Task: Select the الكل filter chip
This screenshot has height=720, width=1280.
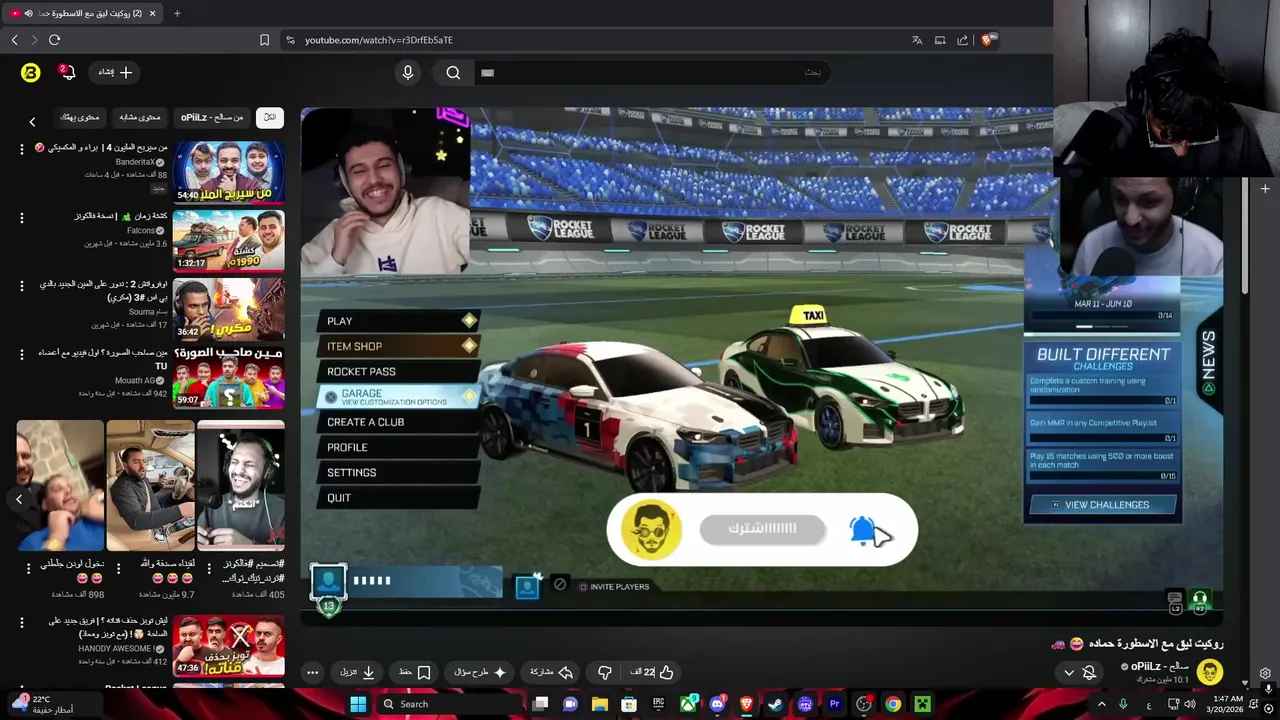Action: click(270, 117)
